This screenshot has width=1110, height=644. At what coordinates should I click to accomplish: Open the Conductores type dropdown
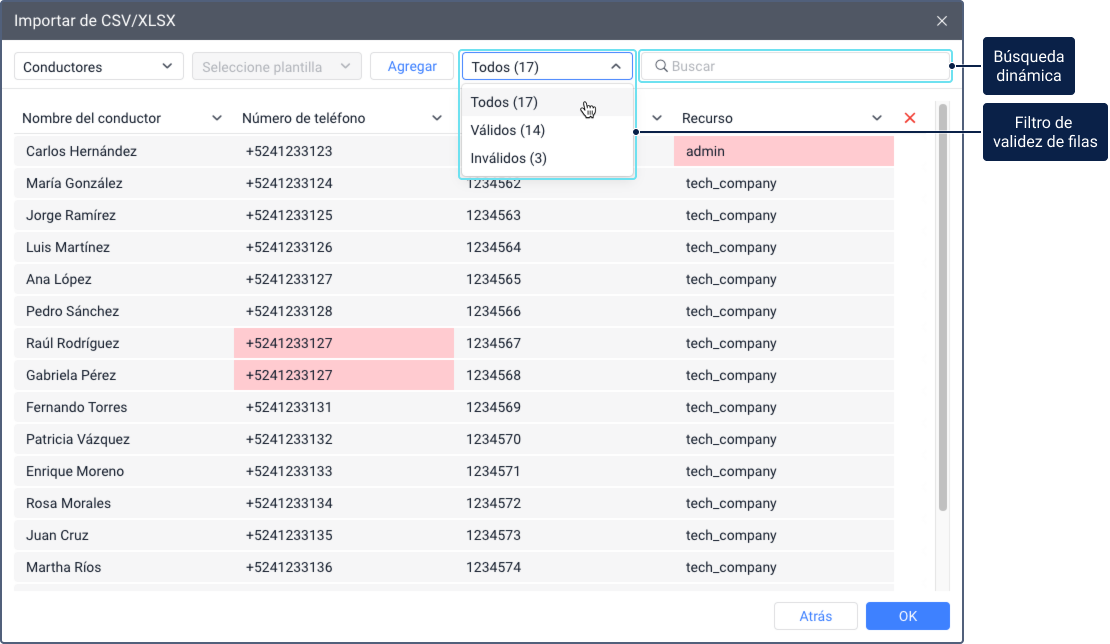click(x=98, y=67)
